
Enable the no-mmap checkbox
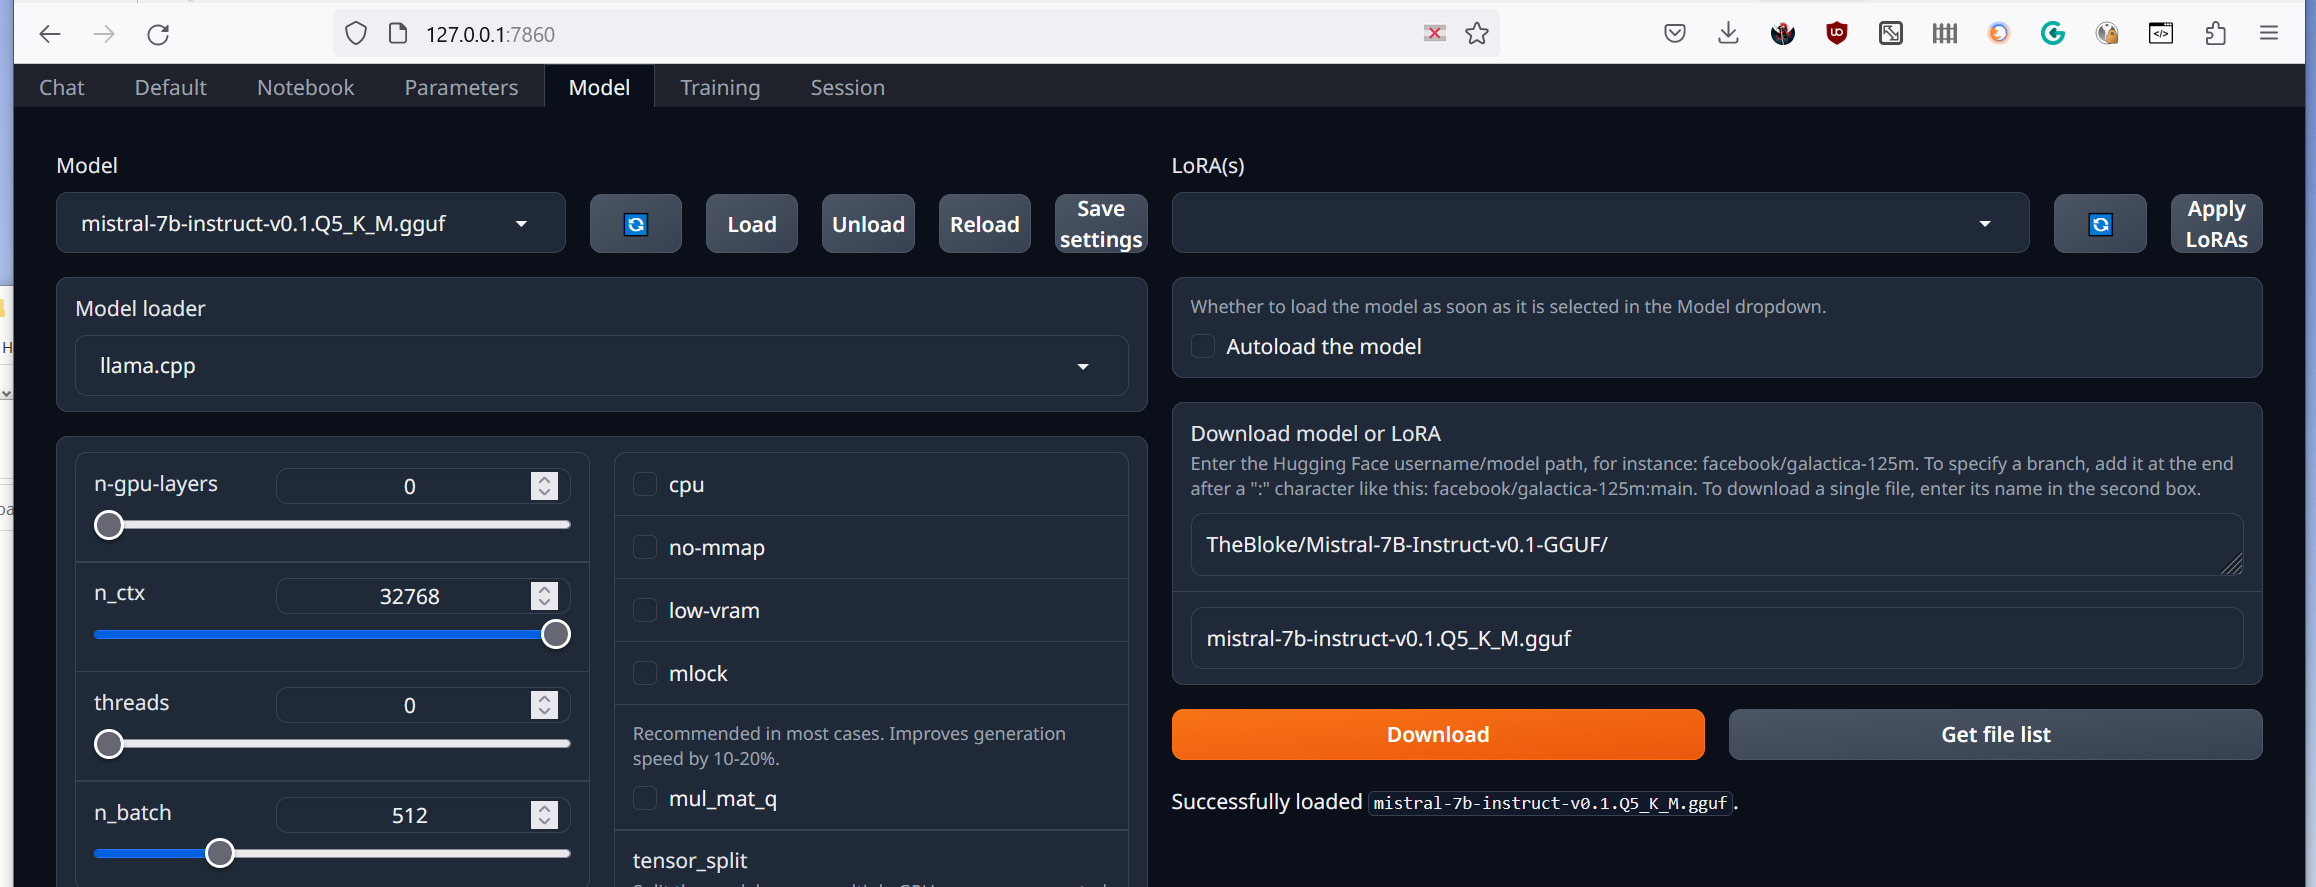click(645, 548)
